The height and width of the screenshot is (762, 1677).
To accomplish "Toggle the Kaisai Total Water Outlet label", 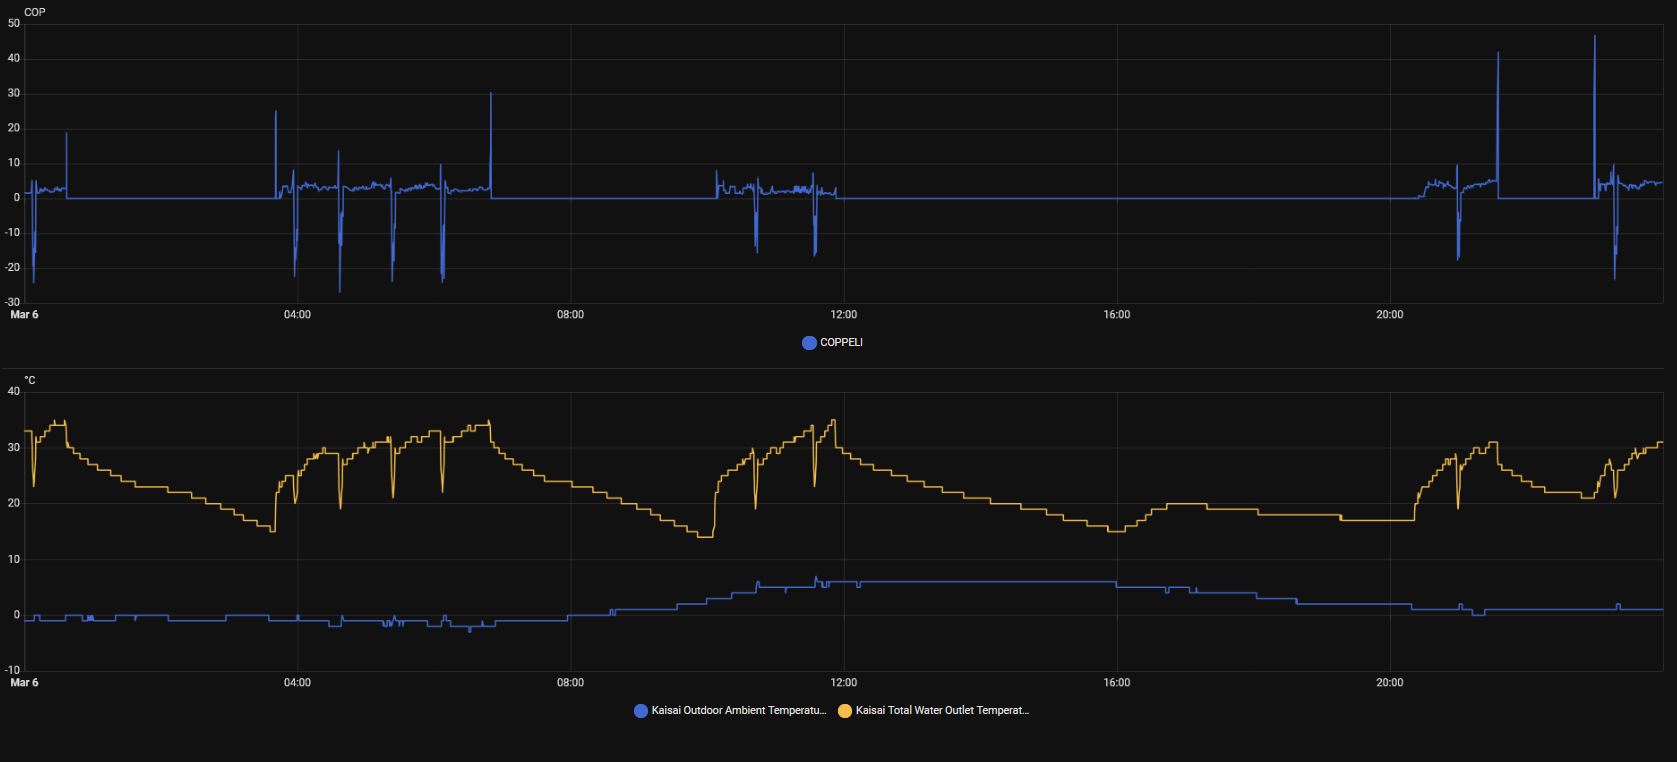I will pos(941,711).
